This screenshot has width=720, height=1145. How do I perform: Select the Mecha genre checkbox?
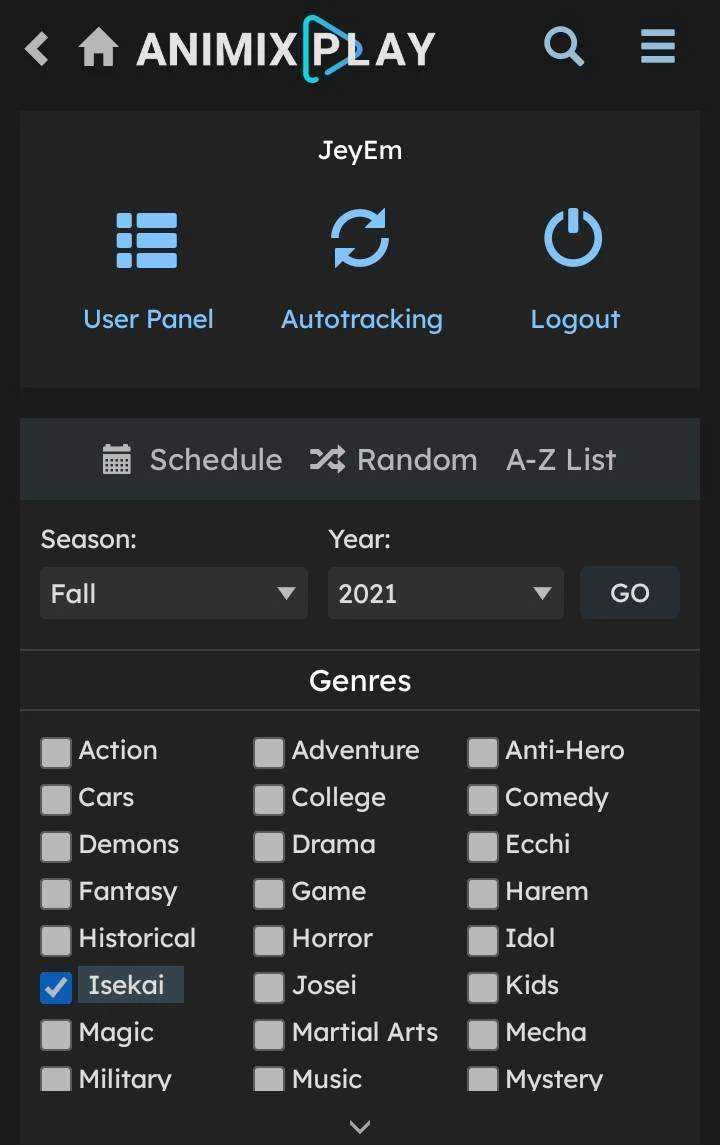[483, 1034]
